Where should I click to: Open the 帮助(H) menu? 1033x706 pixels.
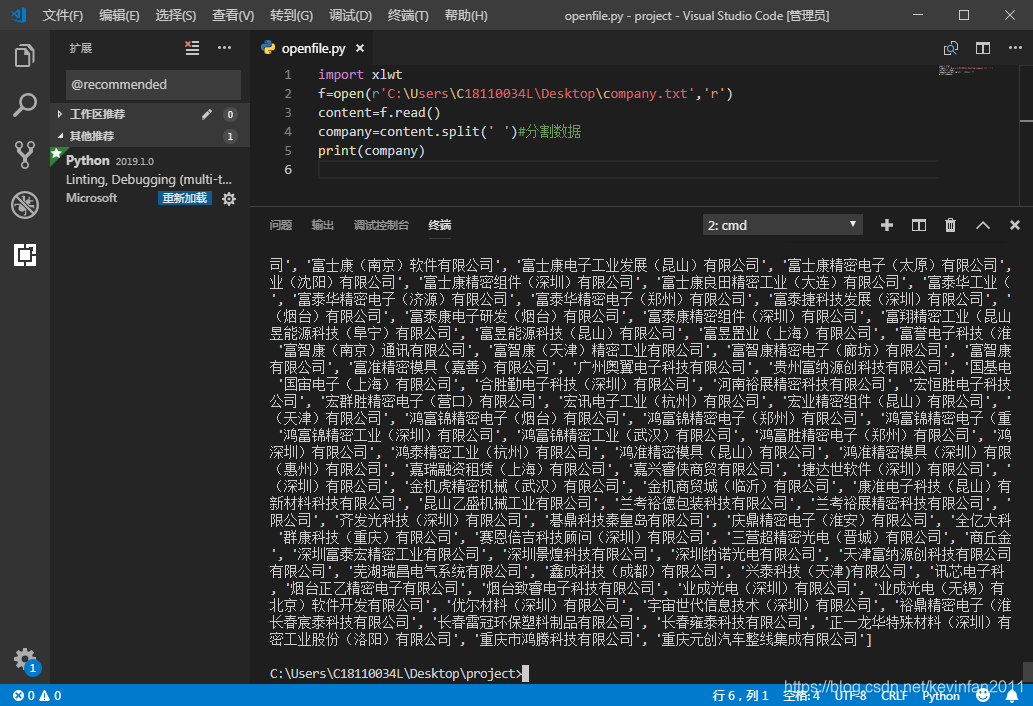point(466,15)
